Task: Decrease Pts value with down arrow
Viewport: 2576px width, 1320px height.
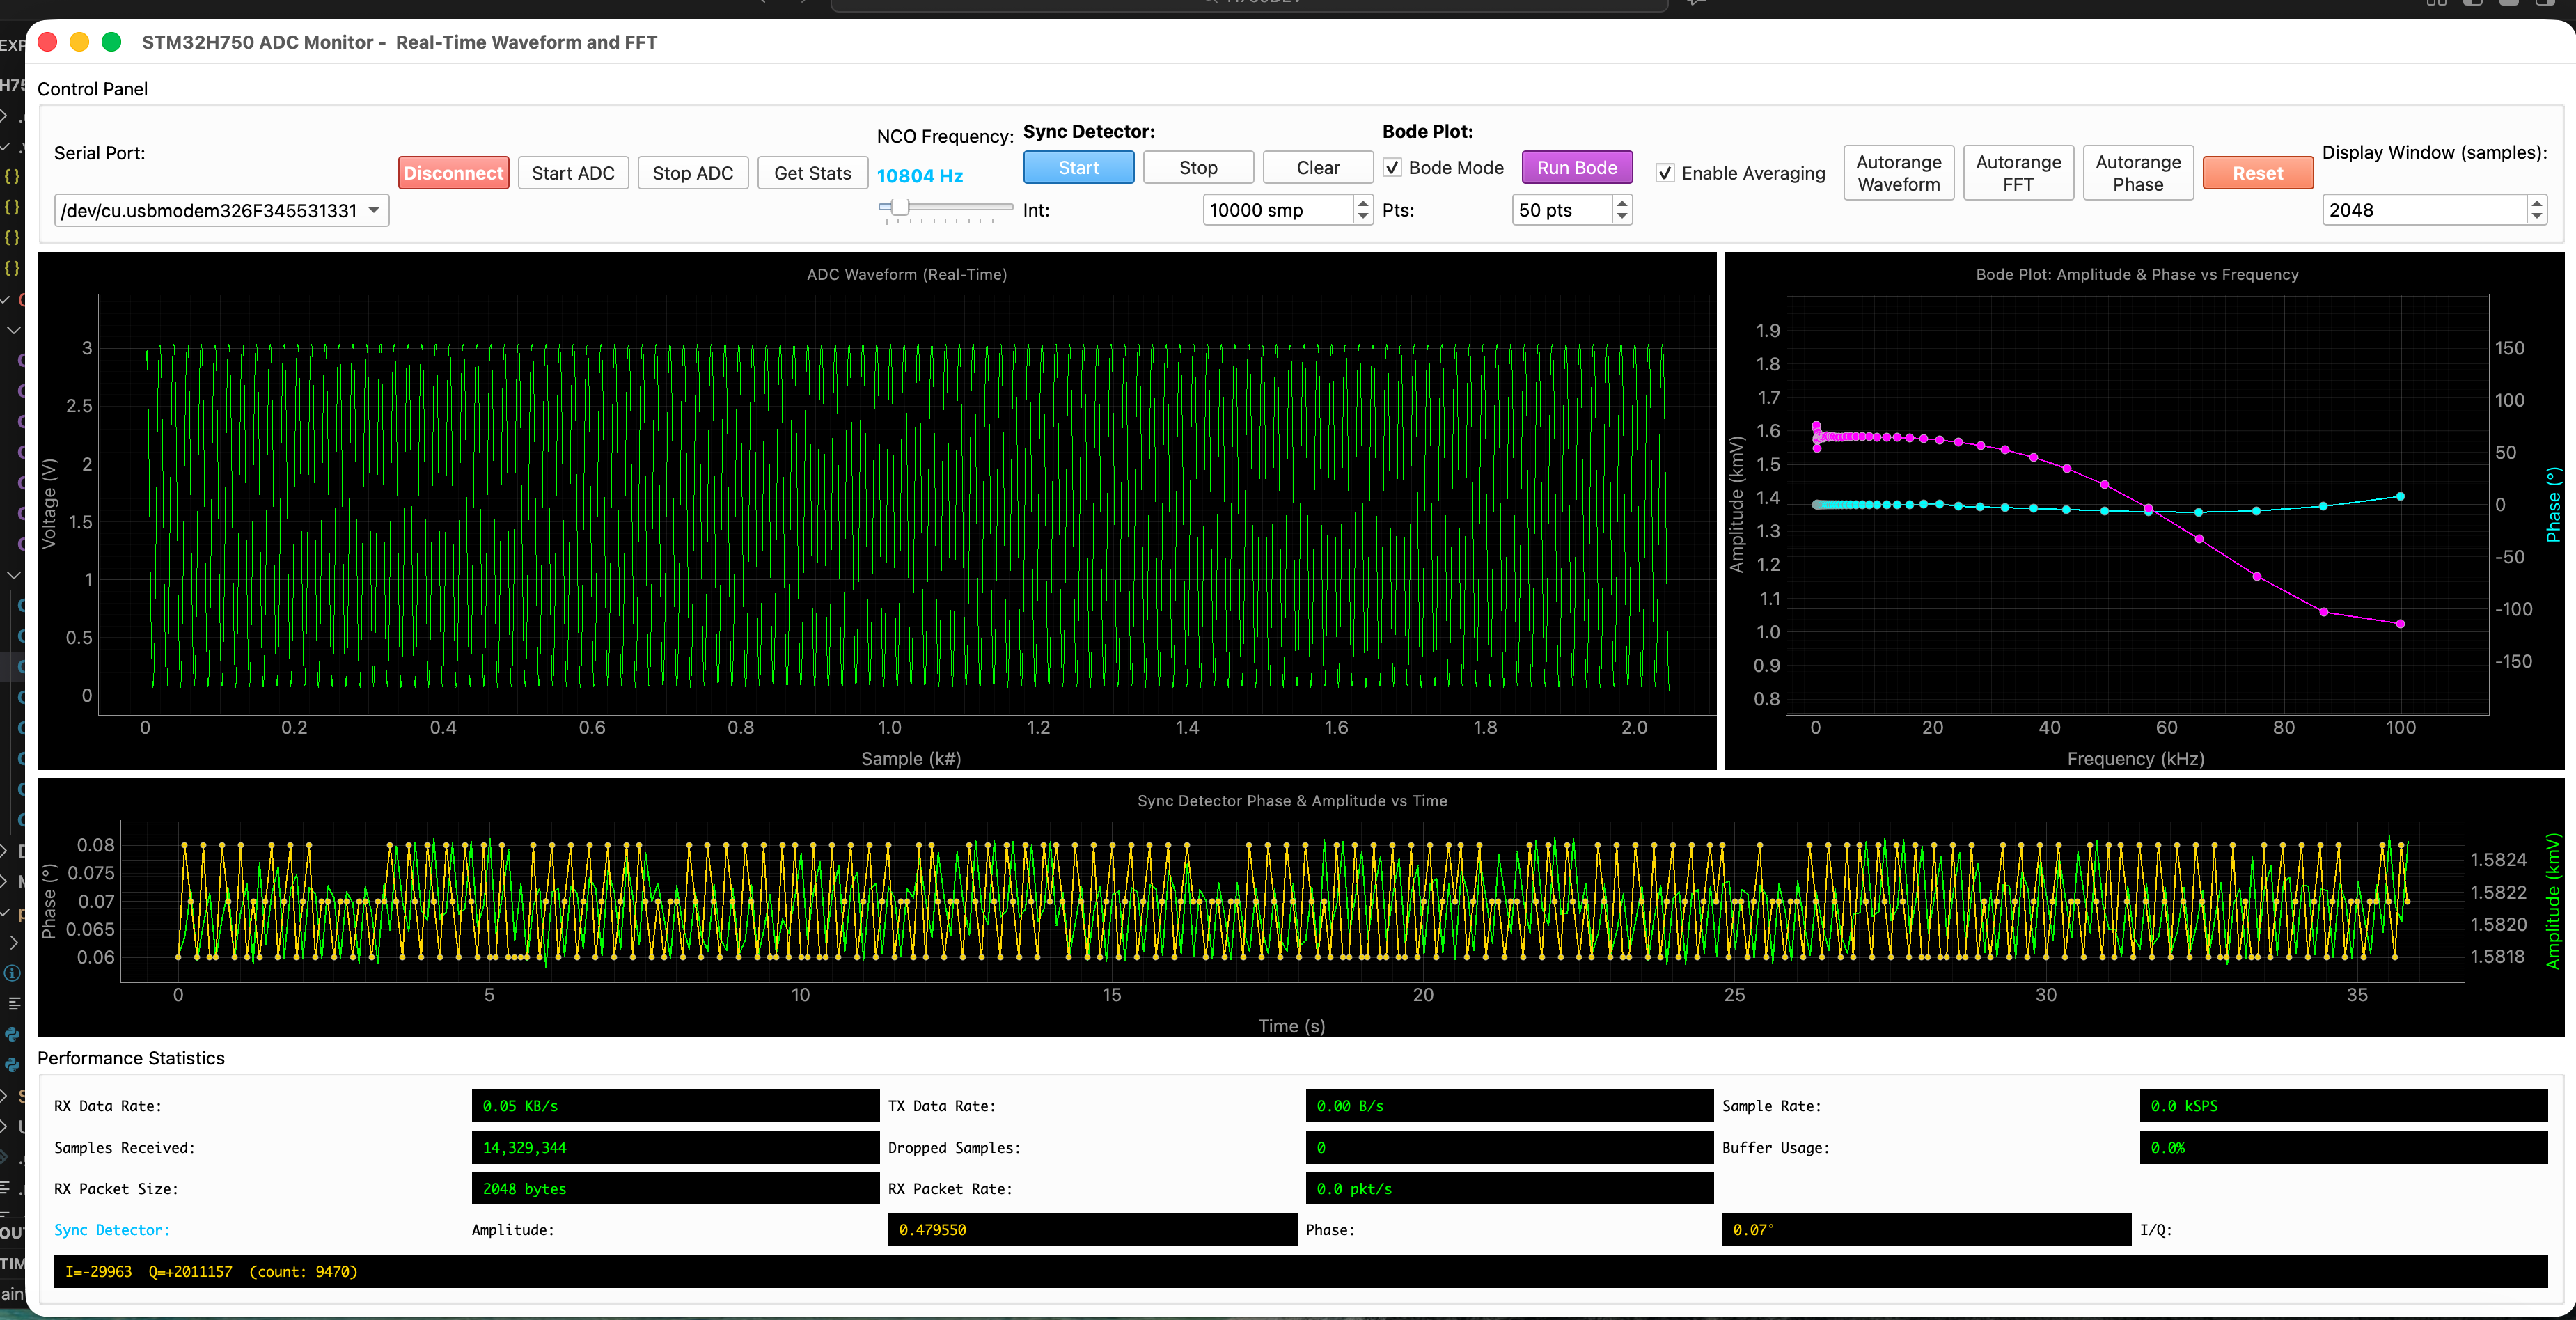Action: (1622, 217)
